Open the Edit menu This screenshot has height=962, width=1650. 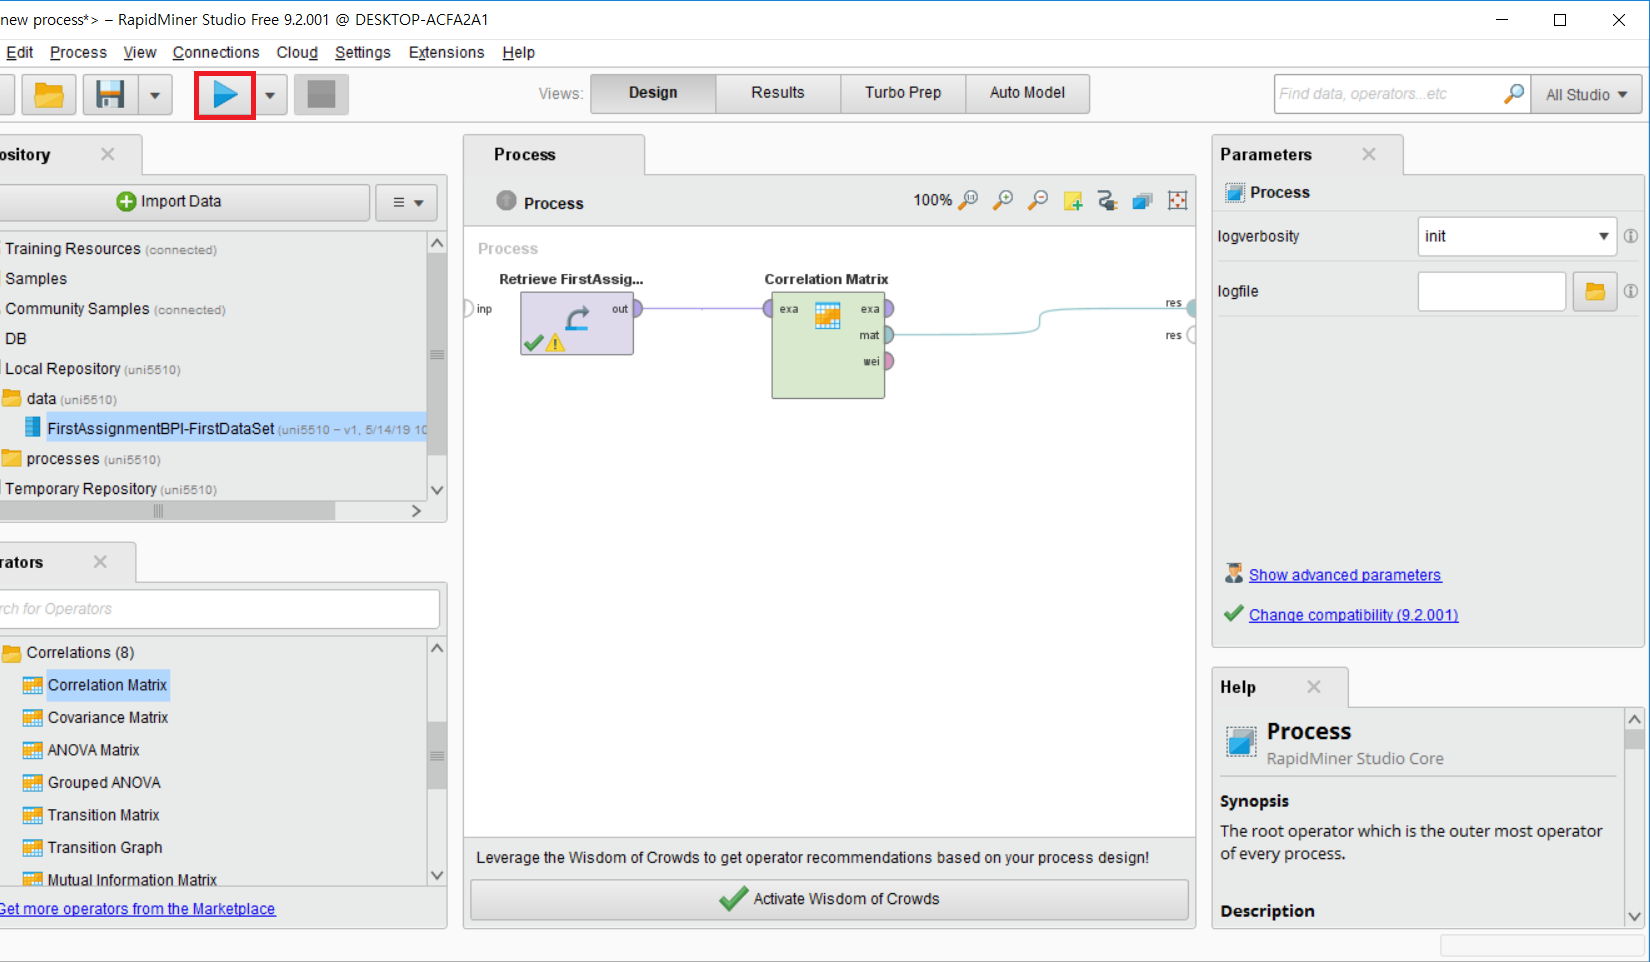click(20, 52)
